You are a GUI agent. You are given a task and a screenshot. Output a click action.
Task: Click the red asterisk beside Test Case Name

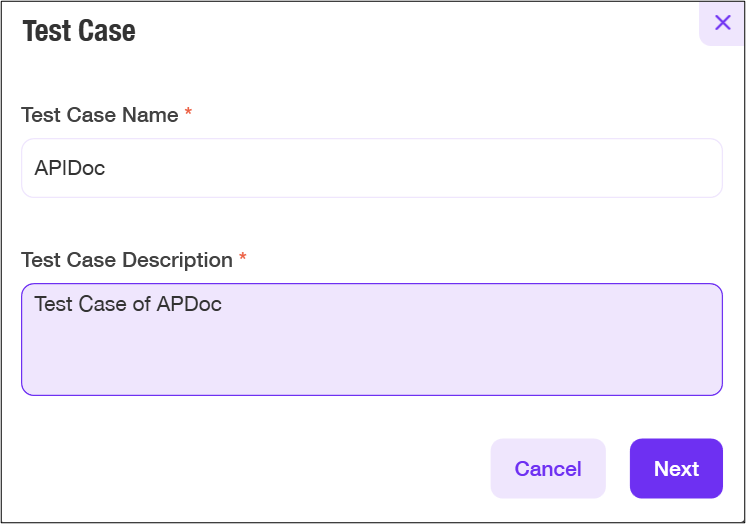[x=188, y=114]
